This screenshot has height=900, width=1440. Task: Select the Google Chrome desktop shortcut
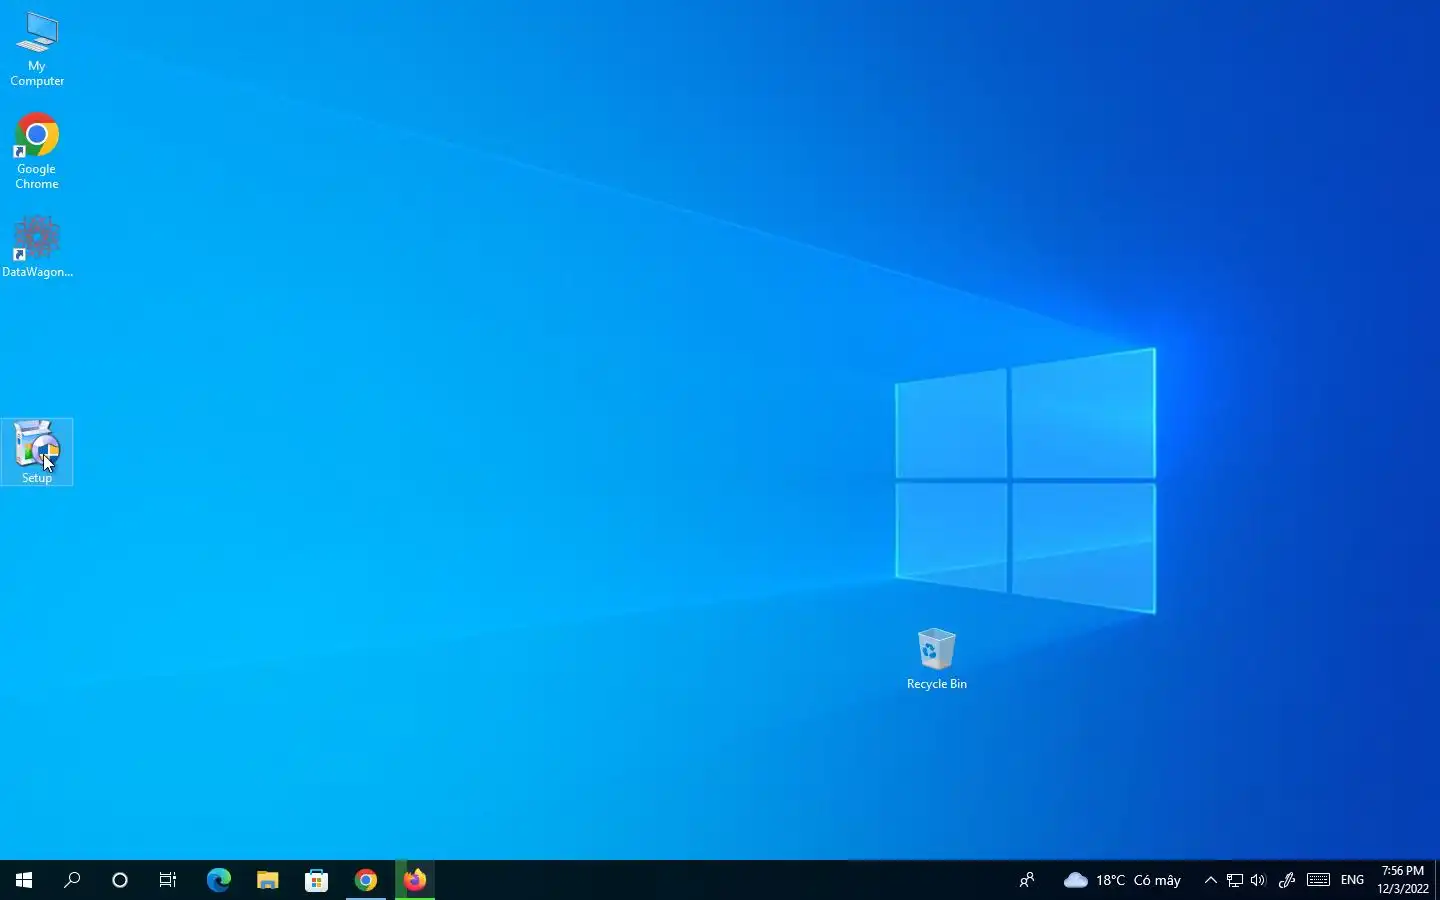(37, 151)
